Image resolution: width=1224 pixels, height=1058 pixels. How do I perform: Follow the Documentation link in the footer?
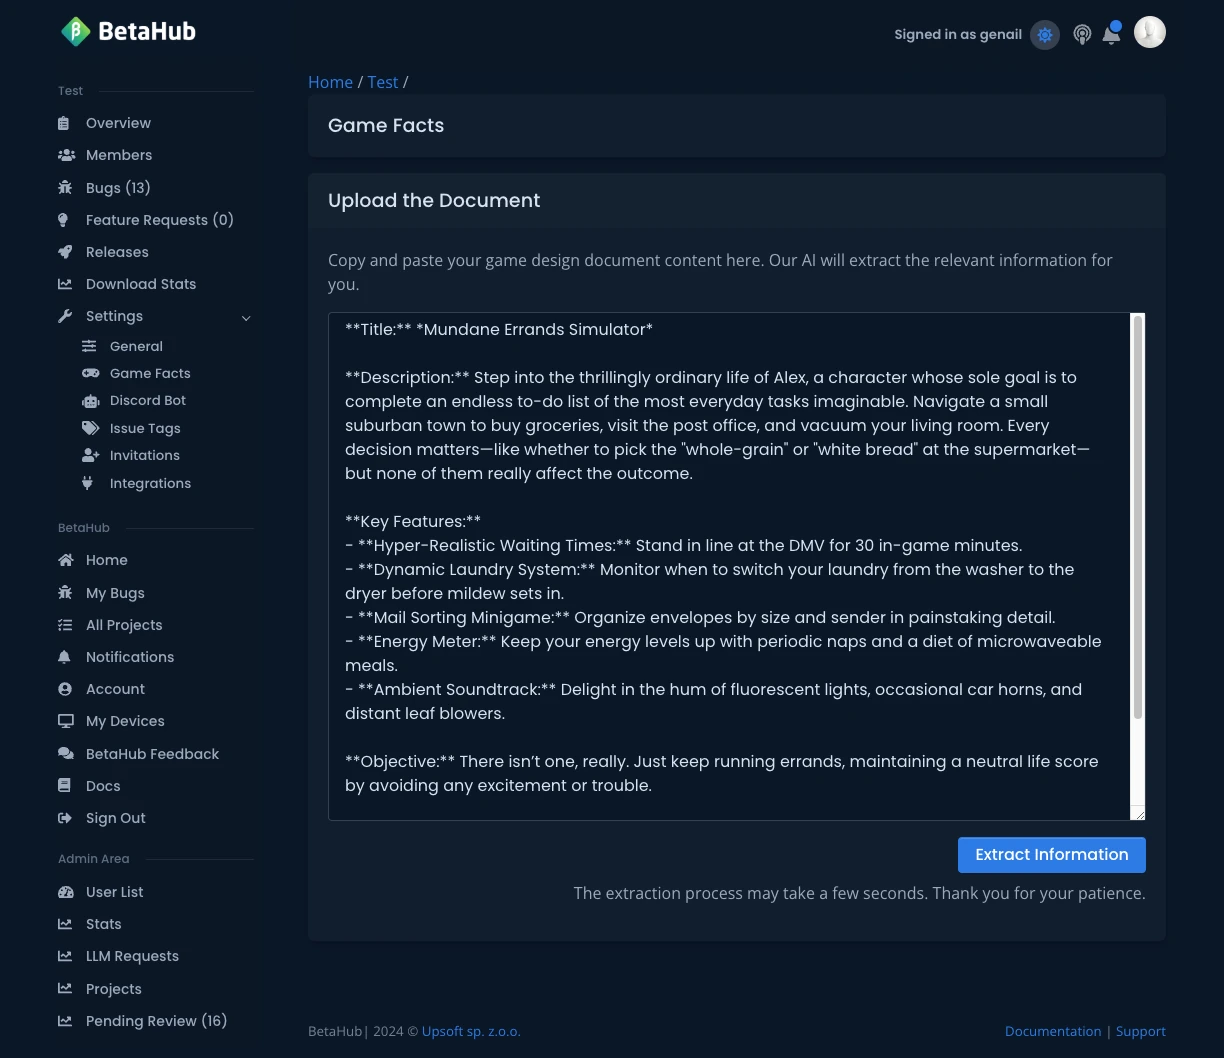tap(1053, 1031)
